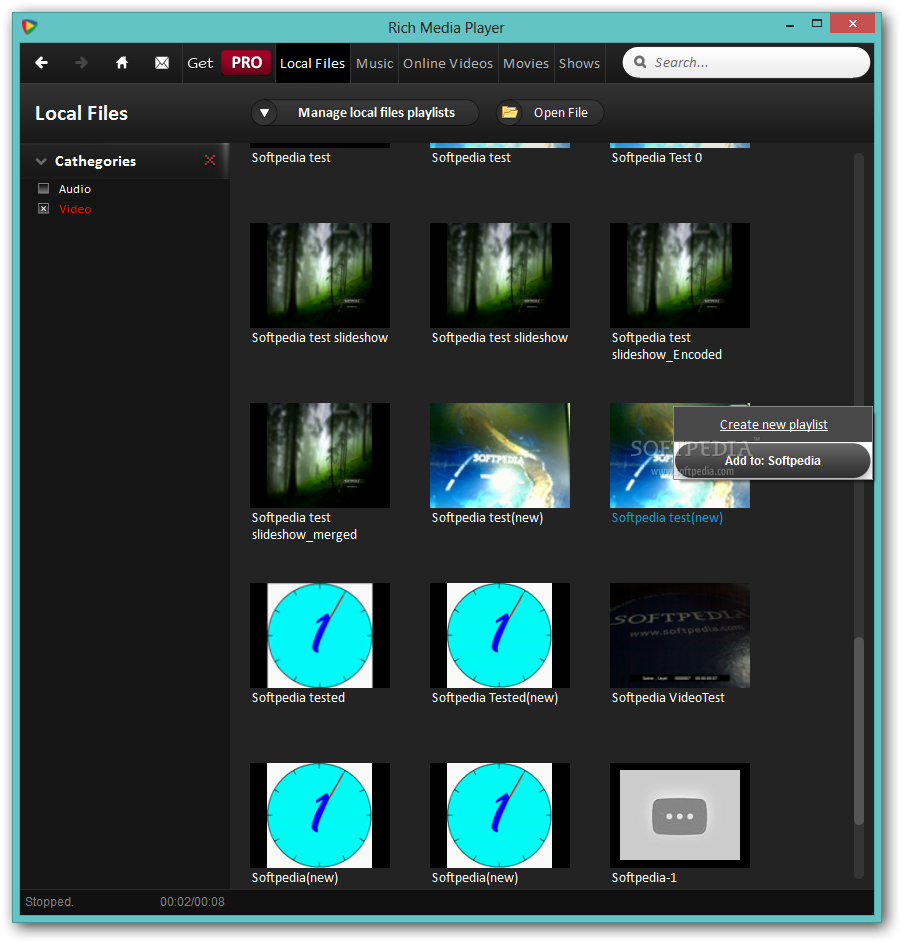Click the 00:02/00:08 playback time
Viewport: 902px width, 943px height.
coord(192,902)
